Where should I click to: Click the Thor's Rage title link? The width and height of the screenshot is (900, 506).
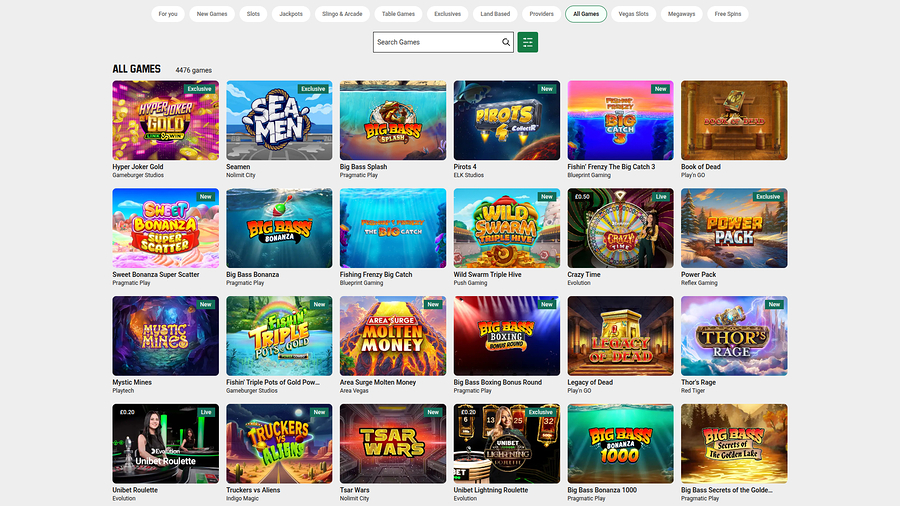pos(698,383)
